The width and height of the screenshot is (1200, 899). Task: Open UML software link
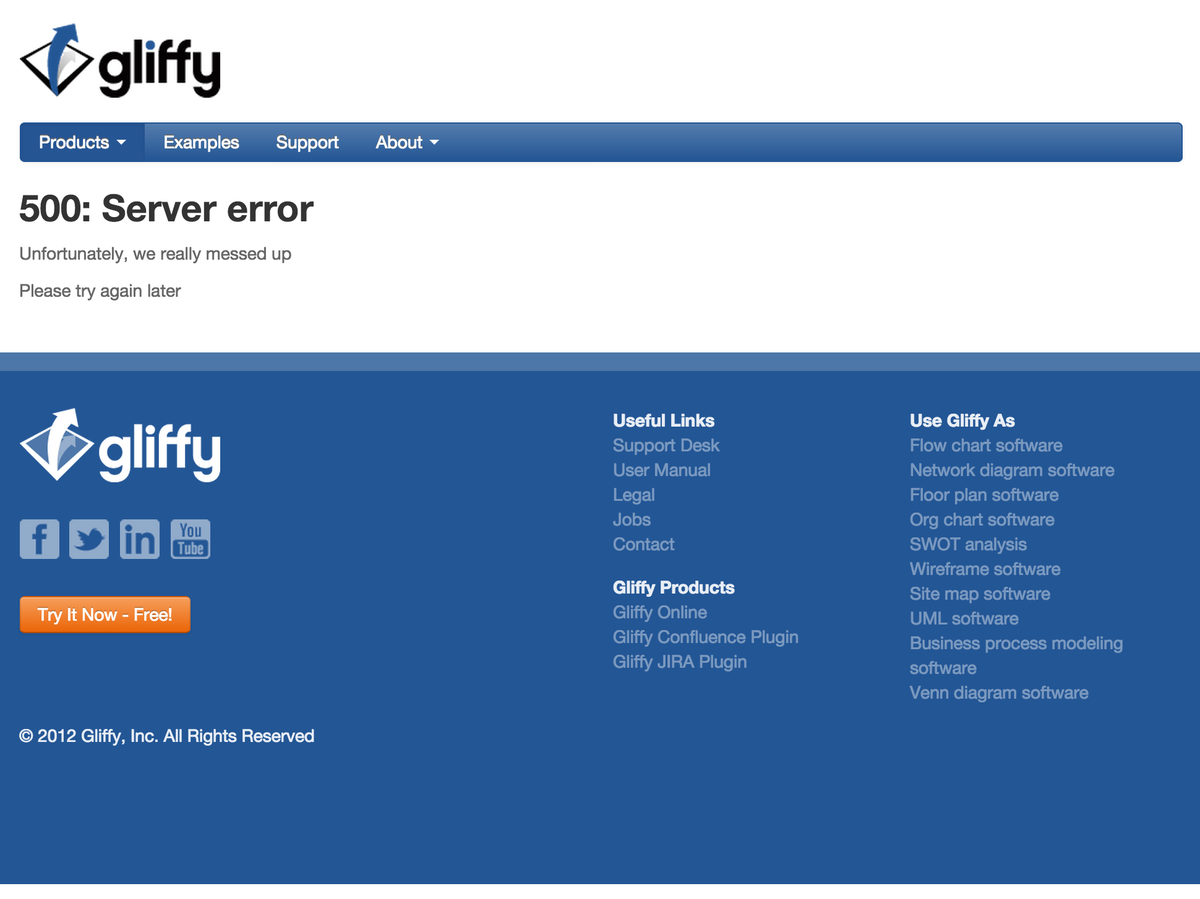coord(964,618)
